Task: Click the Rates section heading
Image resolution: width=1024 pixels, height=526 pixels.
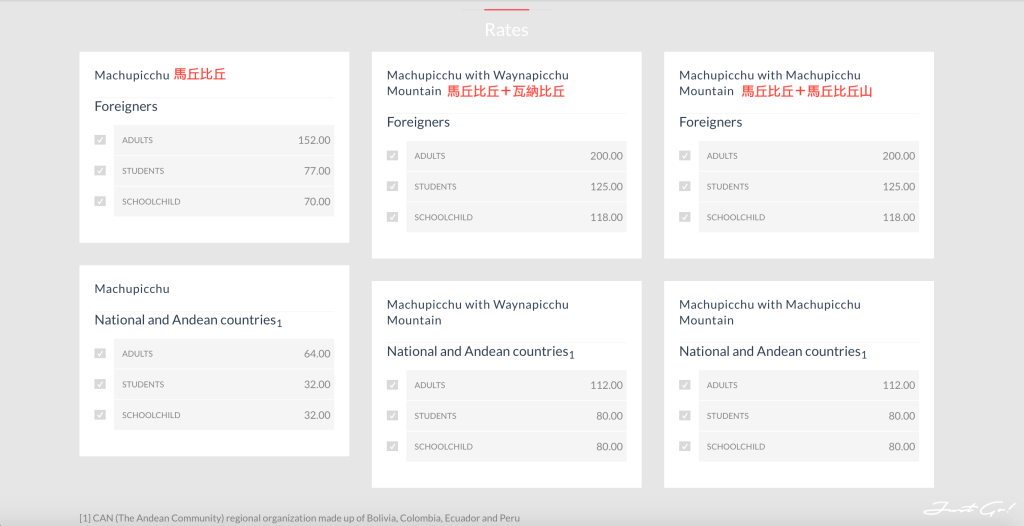Action: click(506, 30)
